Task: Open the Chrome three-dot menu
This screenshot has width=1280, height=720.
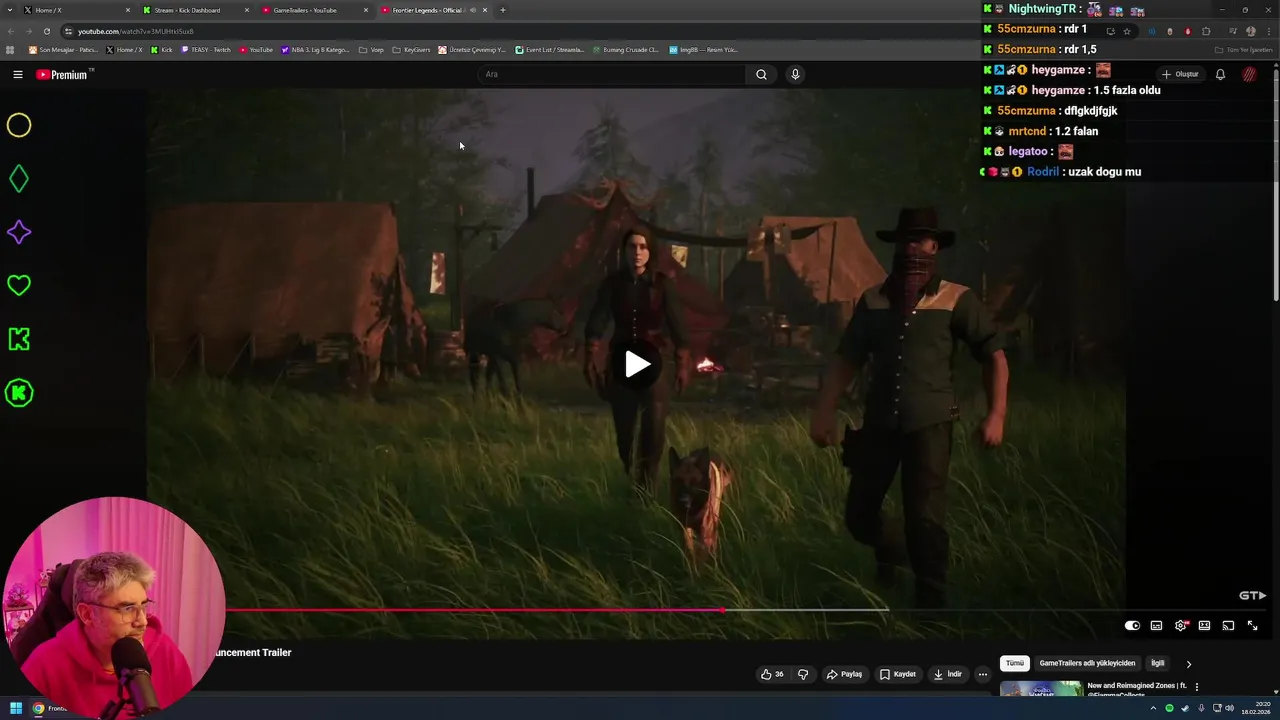Action: click(x=1268, y=31)
